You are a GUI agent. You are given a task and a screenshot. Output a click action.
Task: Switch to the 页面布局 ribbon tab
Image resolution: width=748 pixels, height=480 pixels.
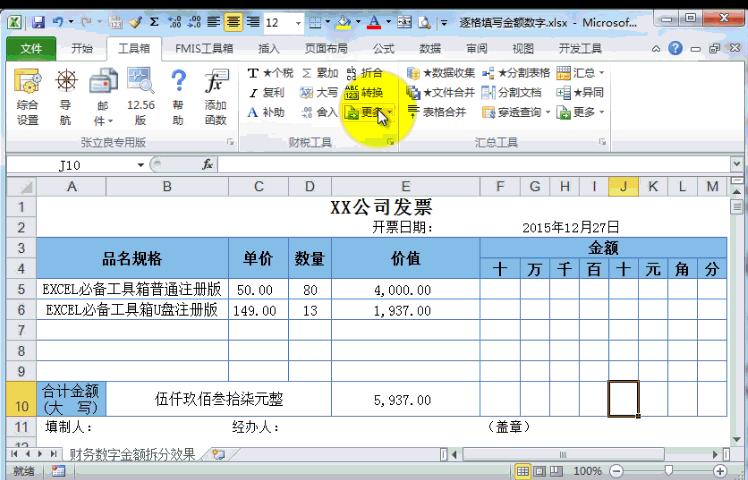pos(326,48)
